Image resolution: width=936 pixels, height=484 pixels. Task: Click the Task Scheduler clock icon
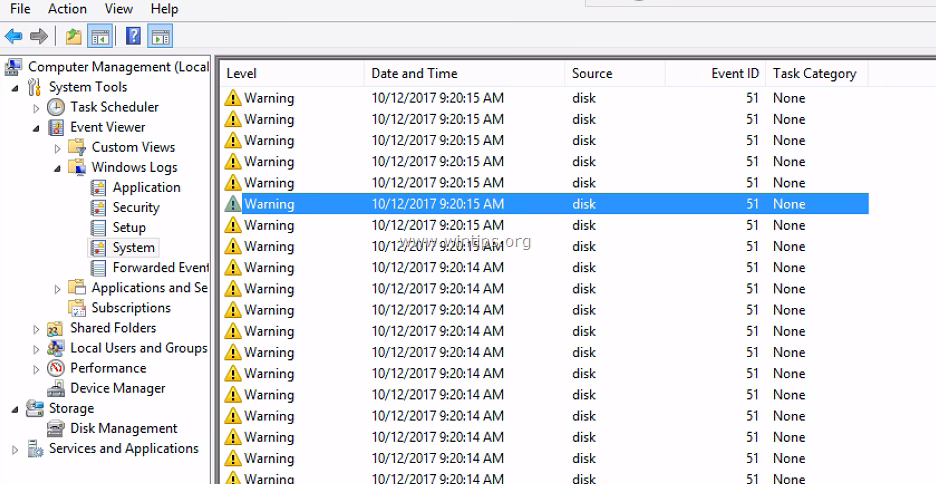pyautogui.click(x=56, y=107)
